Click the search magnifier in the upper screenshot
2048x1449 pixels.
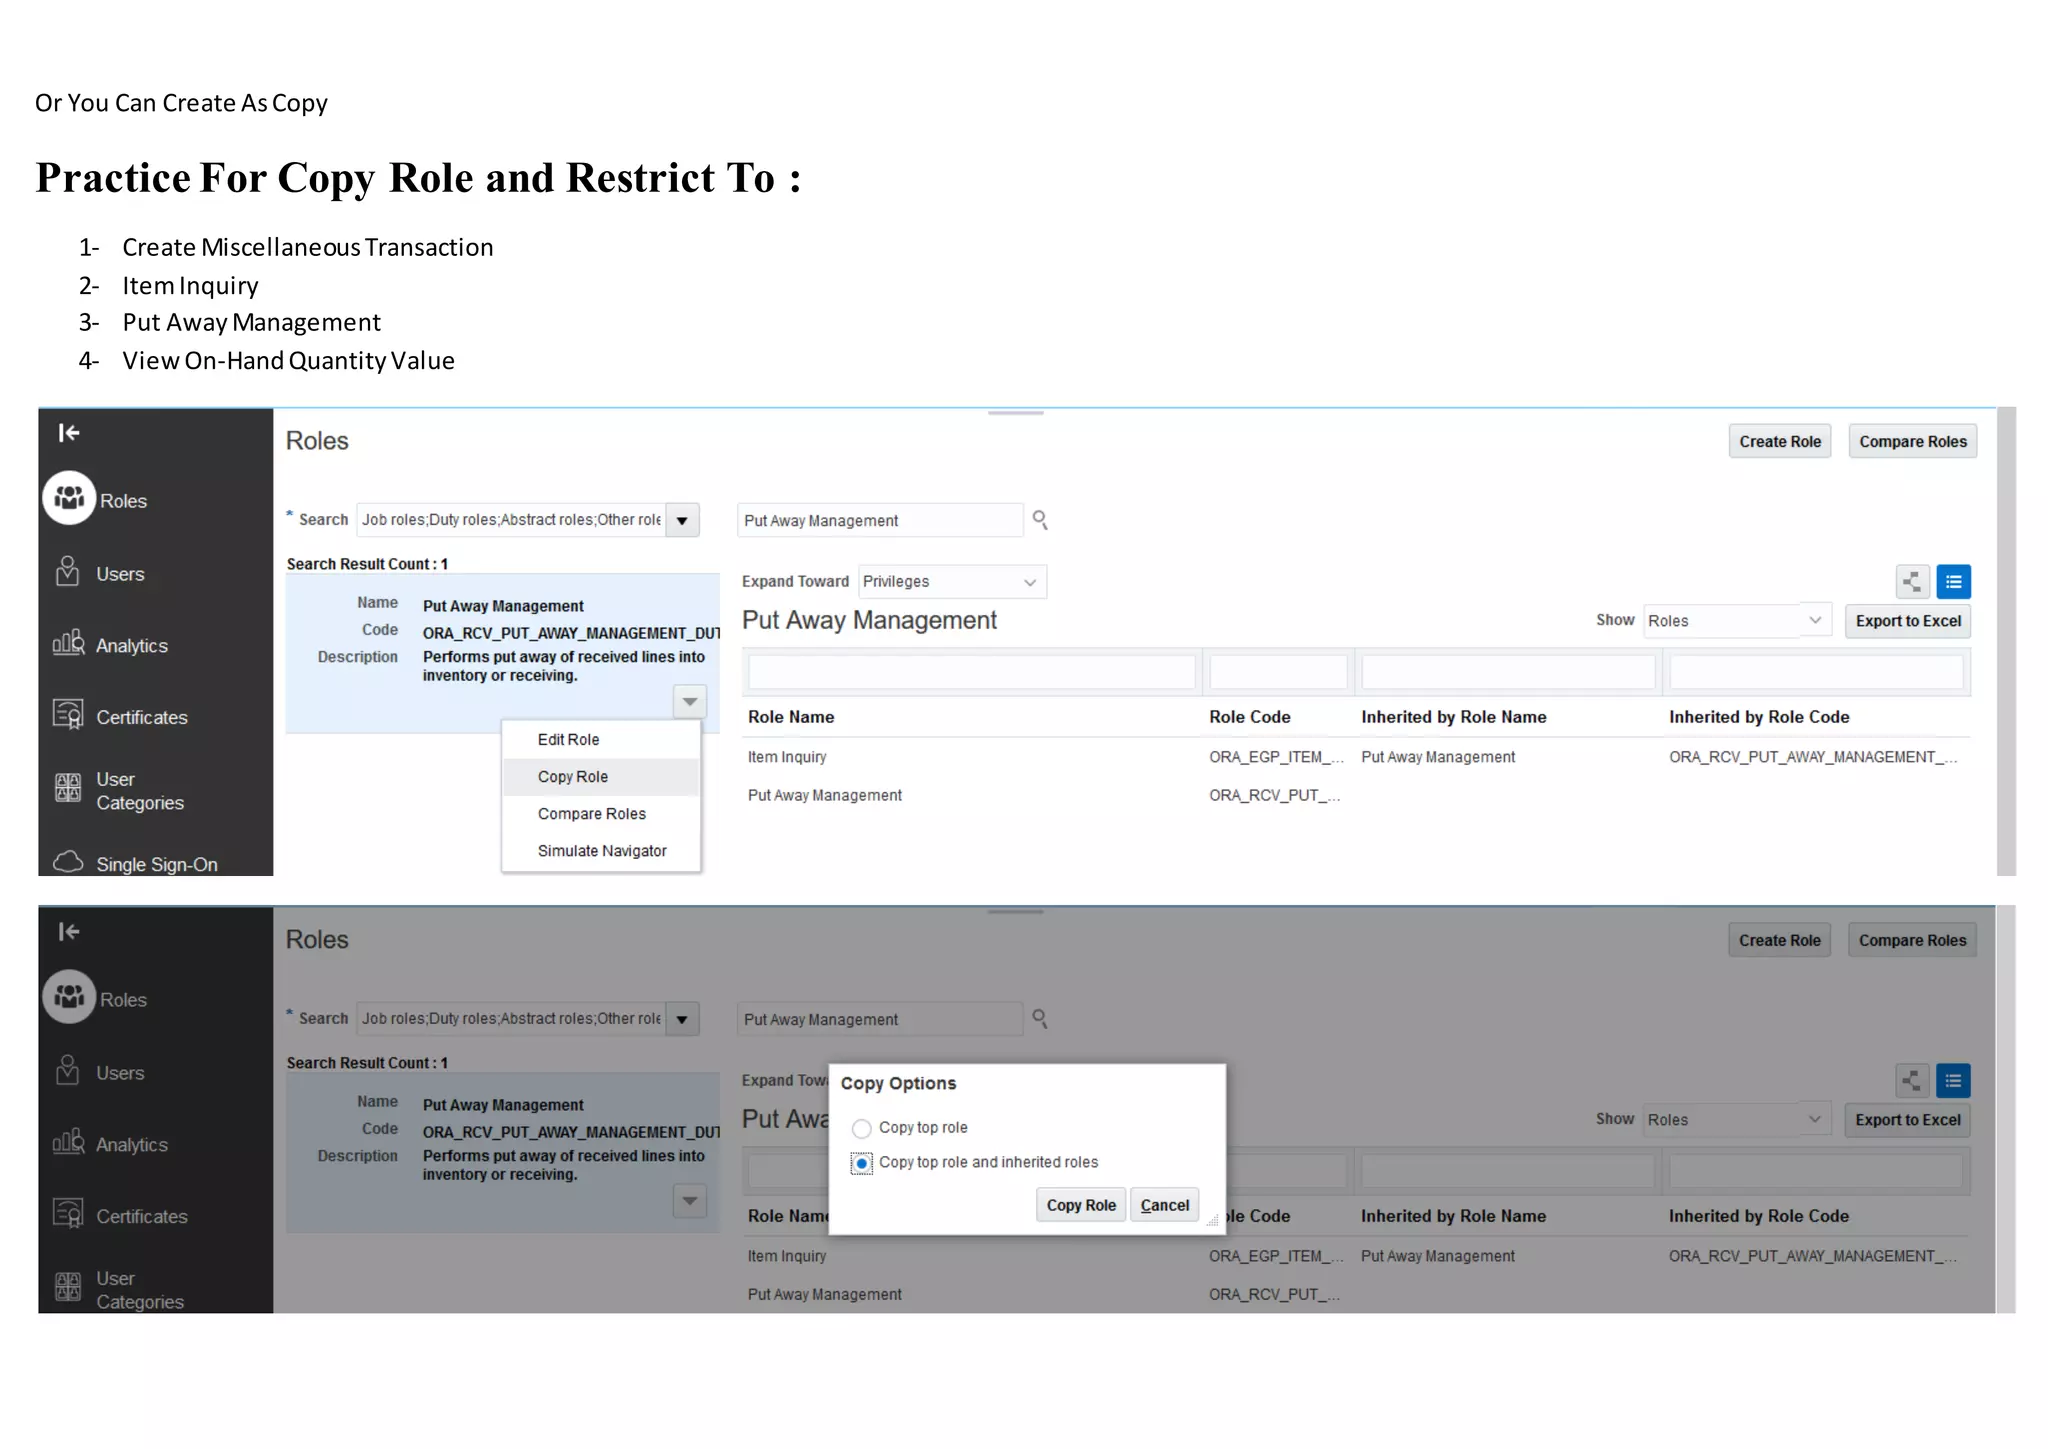[1040, 520]
